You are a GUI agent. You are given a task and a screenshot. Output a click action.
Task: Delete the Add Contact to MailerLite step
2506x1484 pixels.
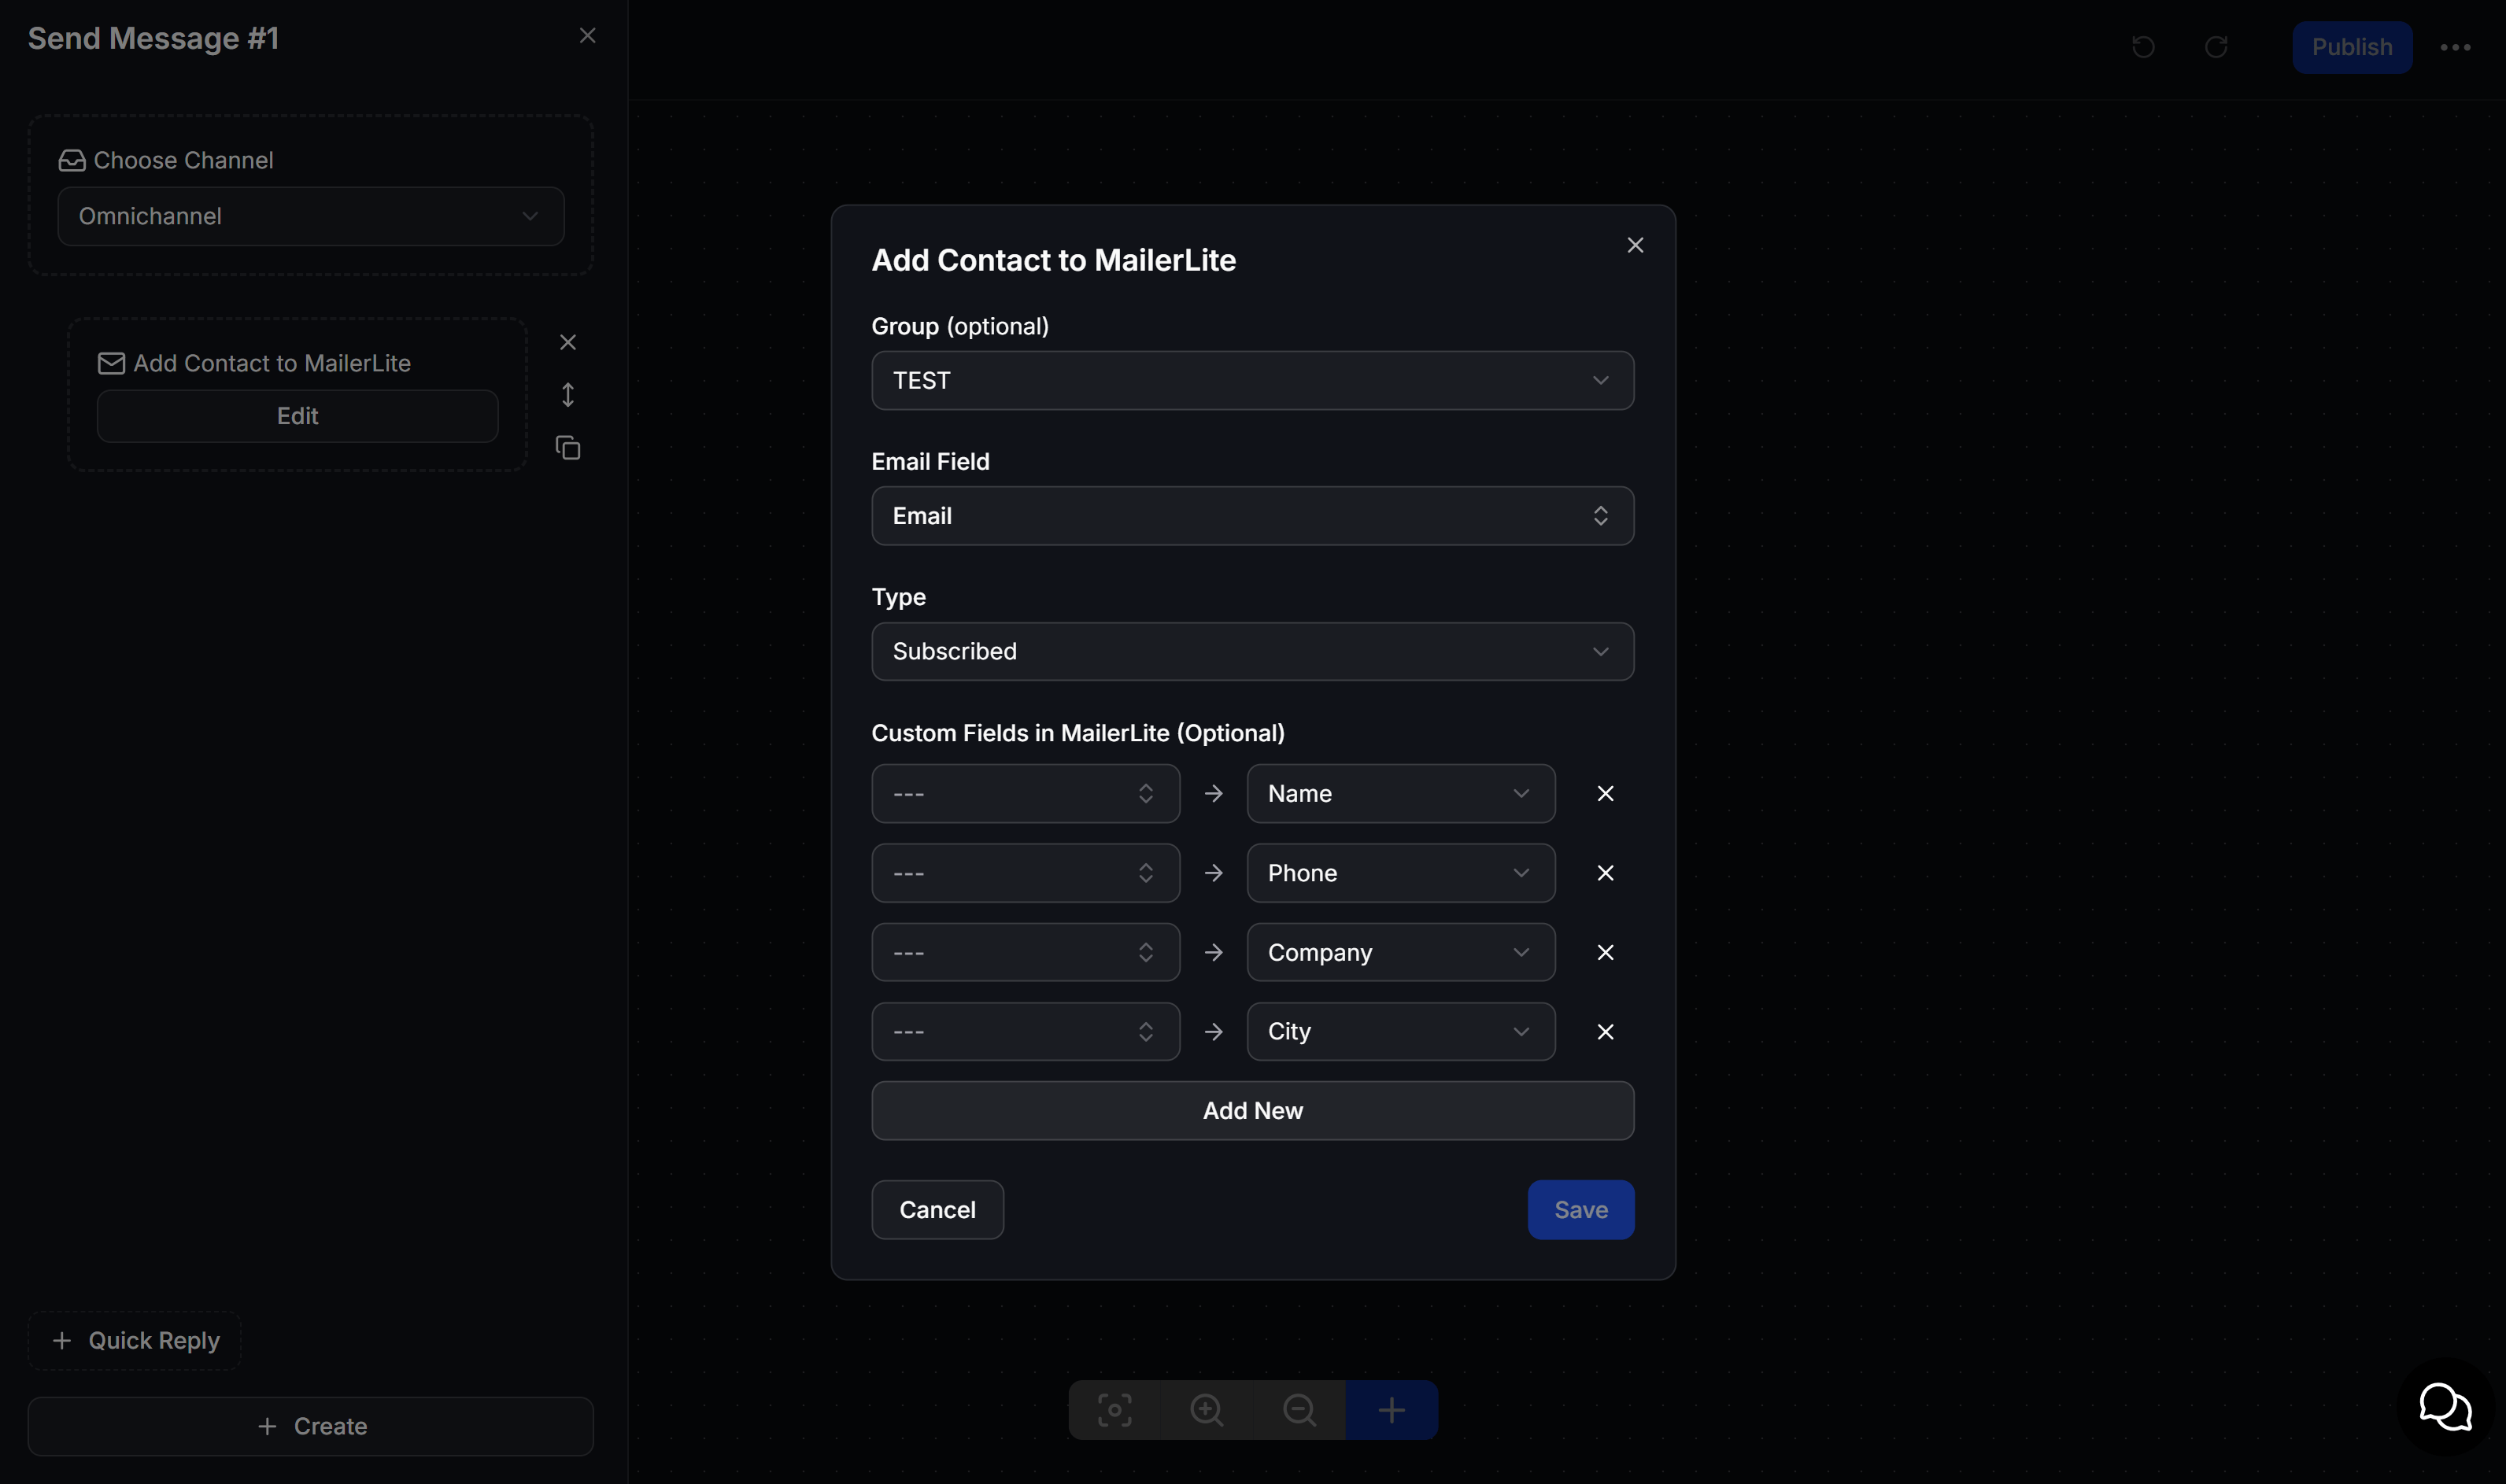(x=568, y=342)
